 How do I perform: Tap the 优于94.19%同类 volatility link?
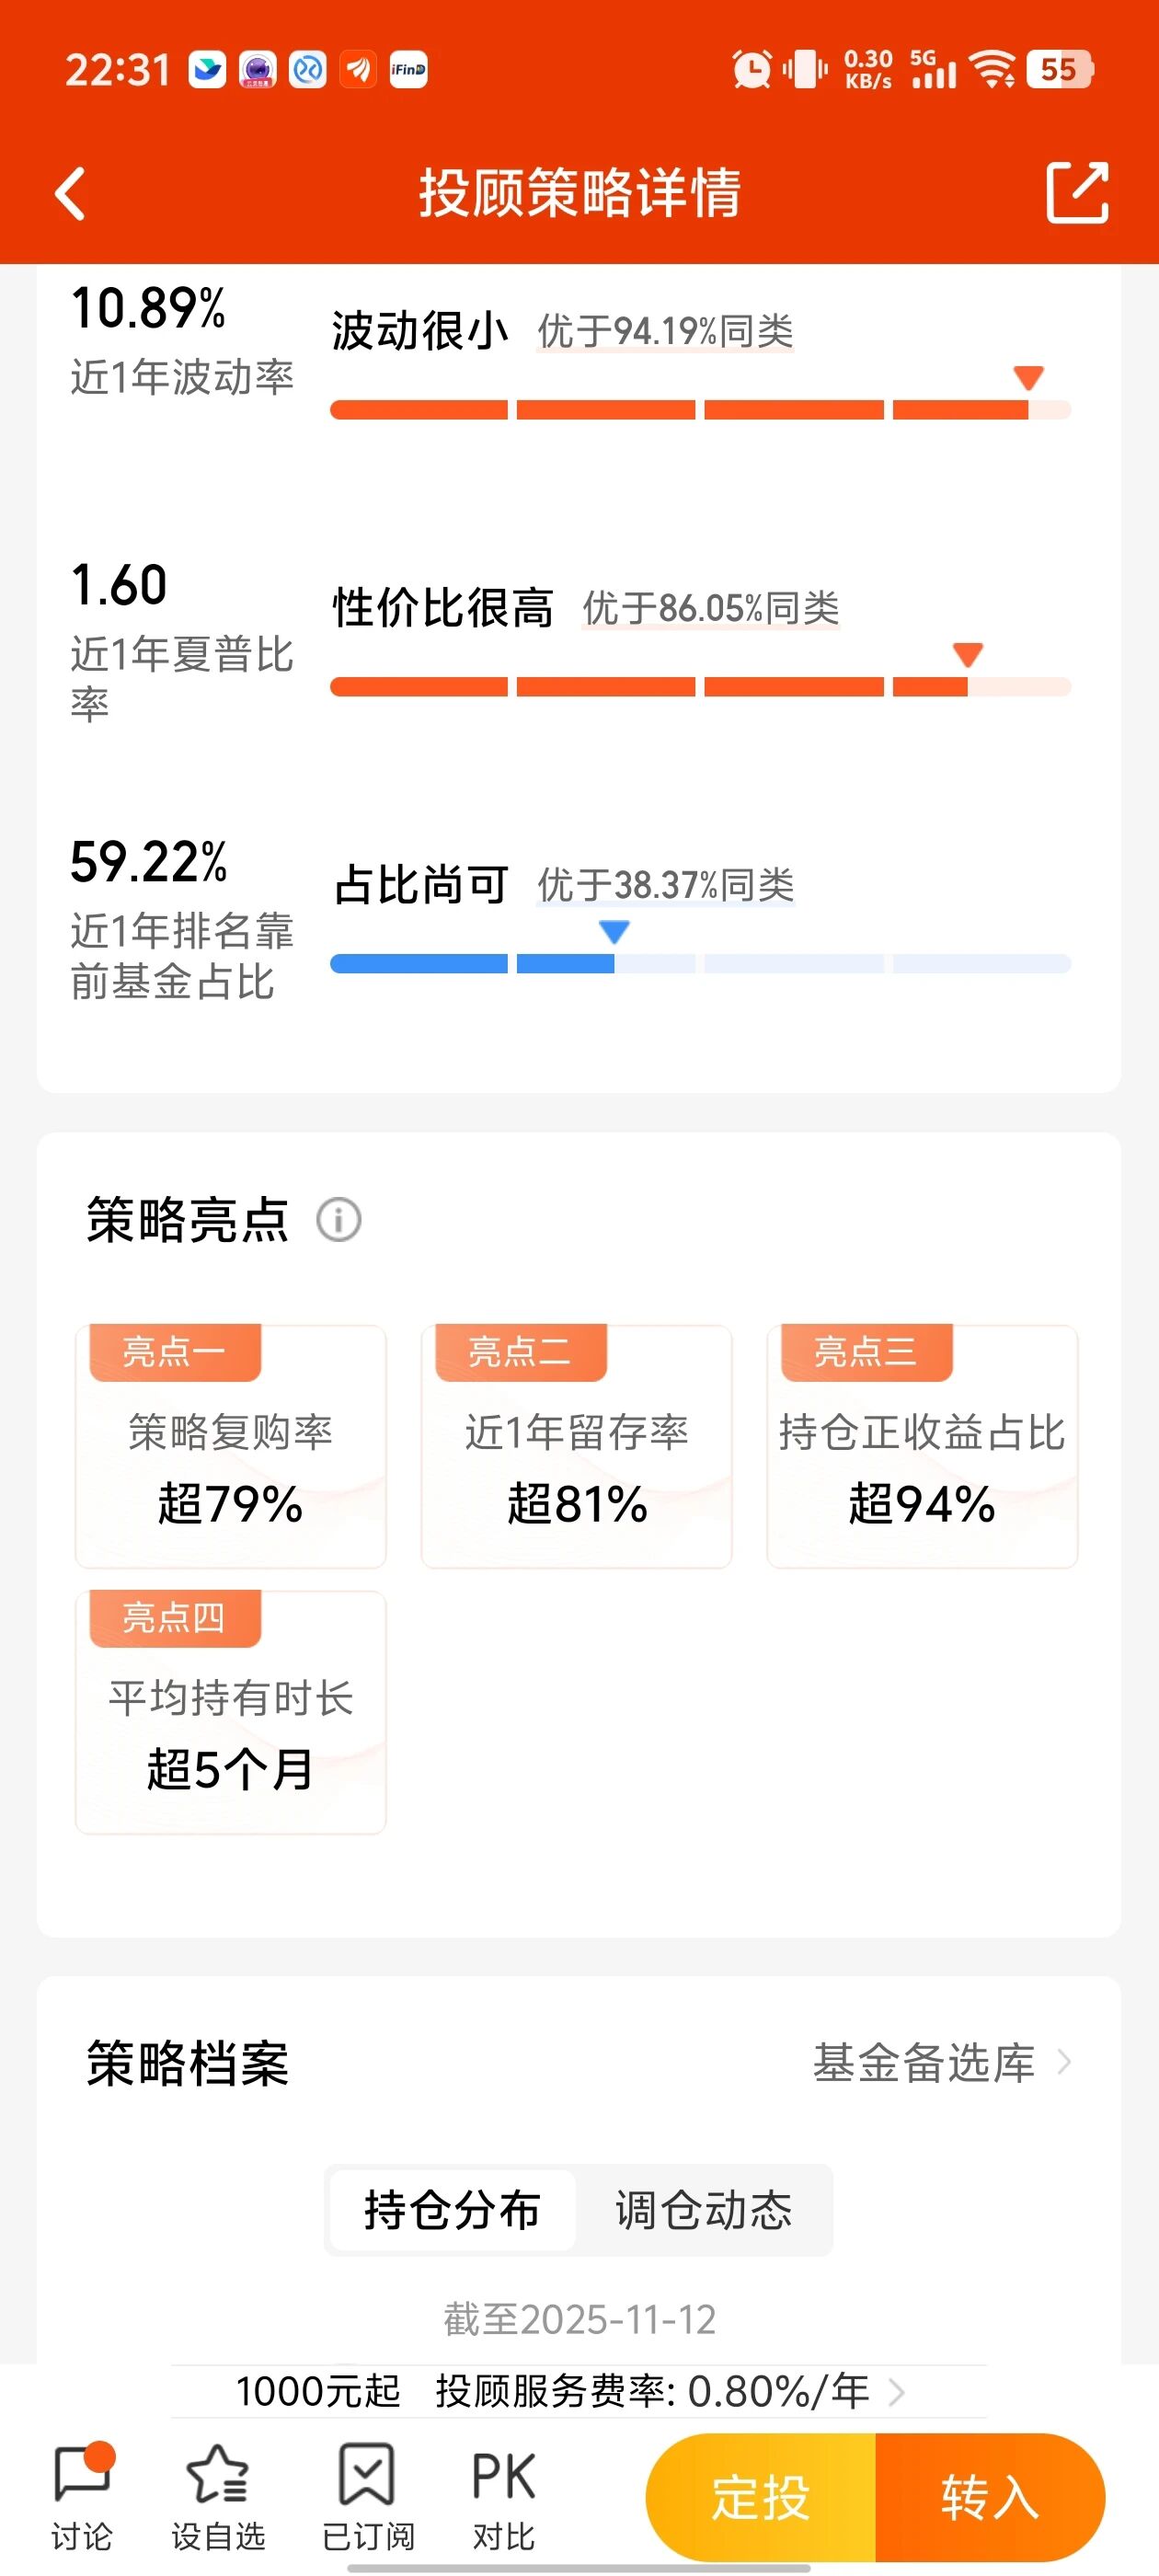point(665,332)
